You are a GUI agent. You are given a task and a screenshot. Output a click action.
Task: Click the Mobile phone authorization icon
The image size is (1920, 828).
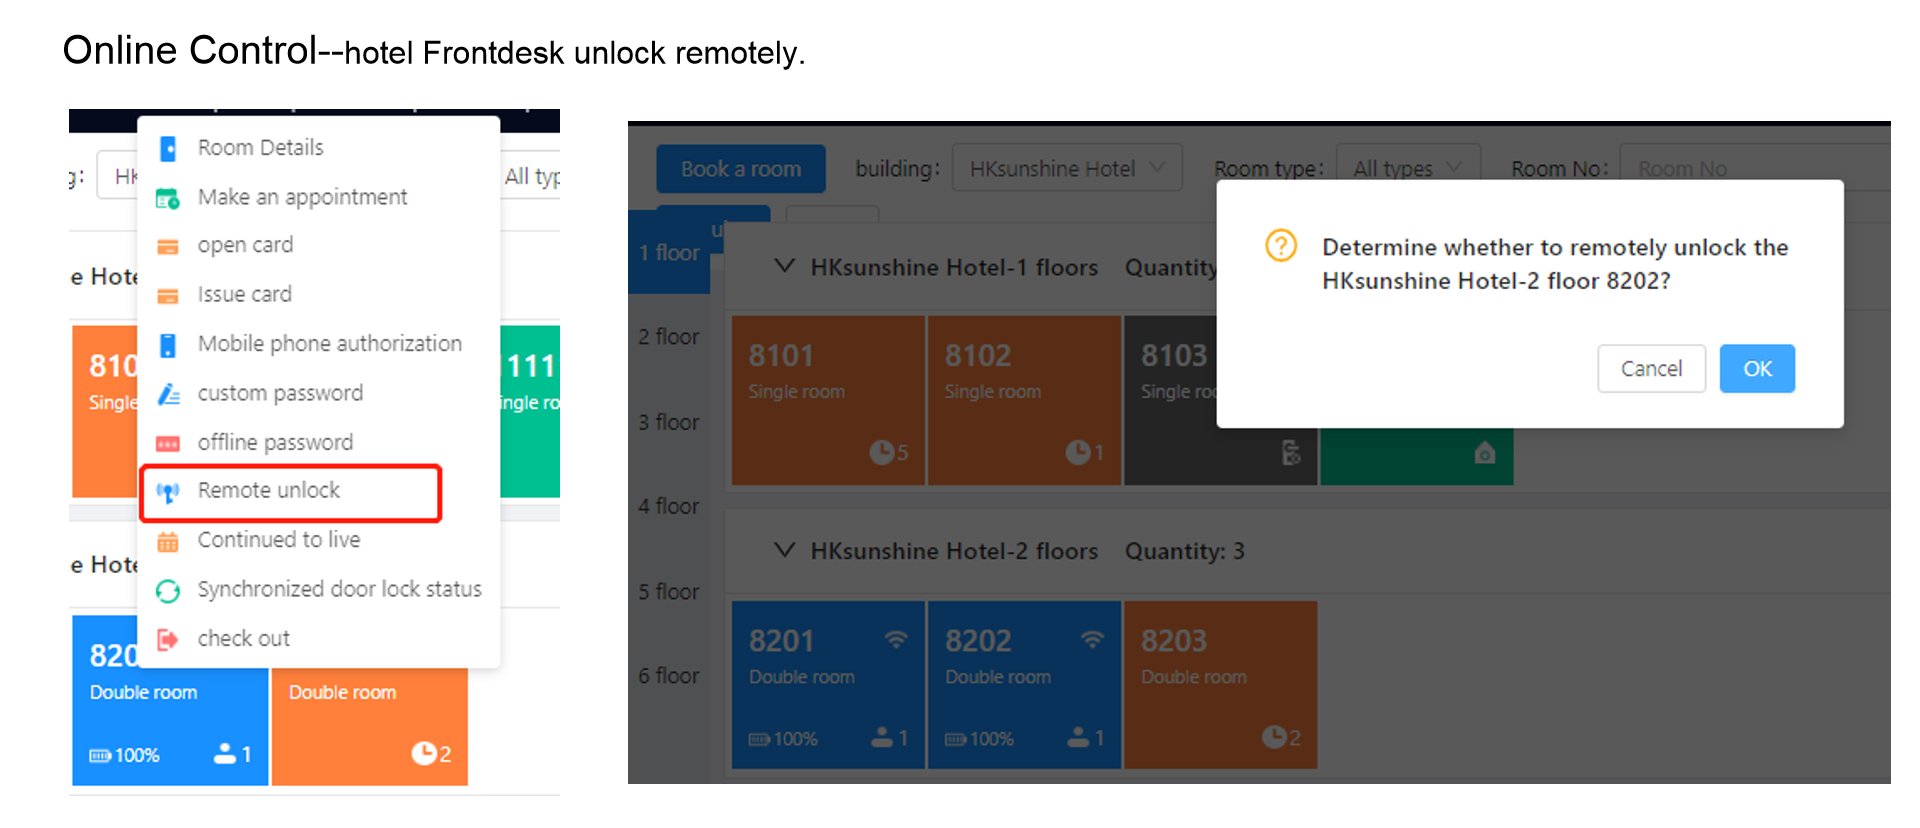pos(168,345)
